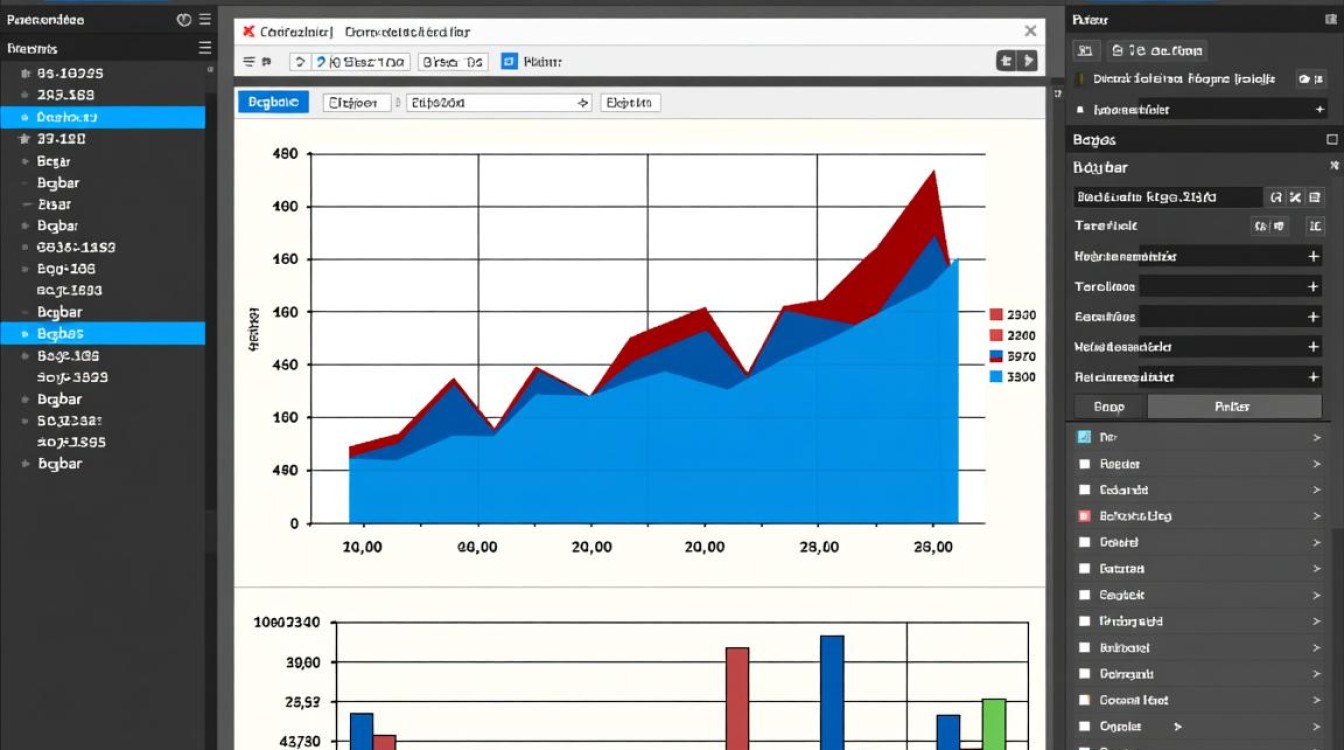1344x750 pixels.
Task: Select the highlighted blue tab in chart filter bar
Action: coord(273,102)
